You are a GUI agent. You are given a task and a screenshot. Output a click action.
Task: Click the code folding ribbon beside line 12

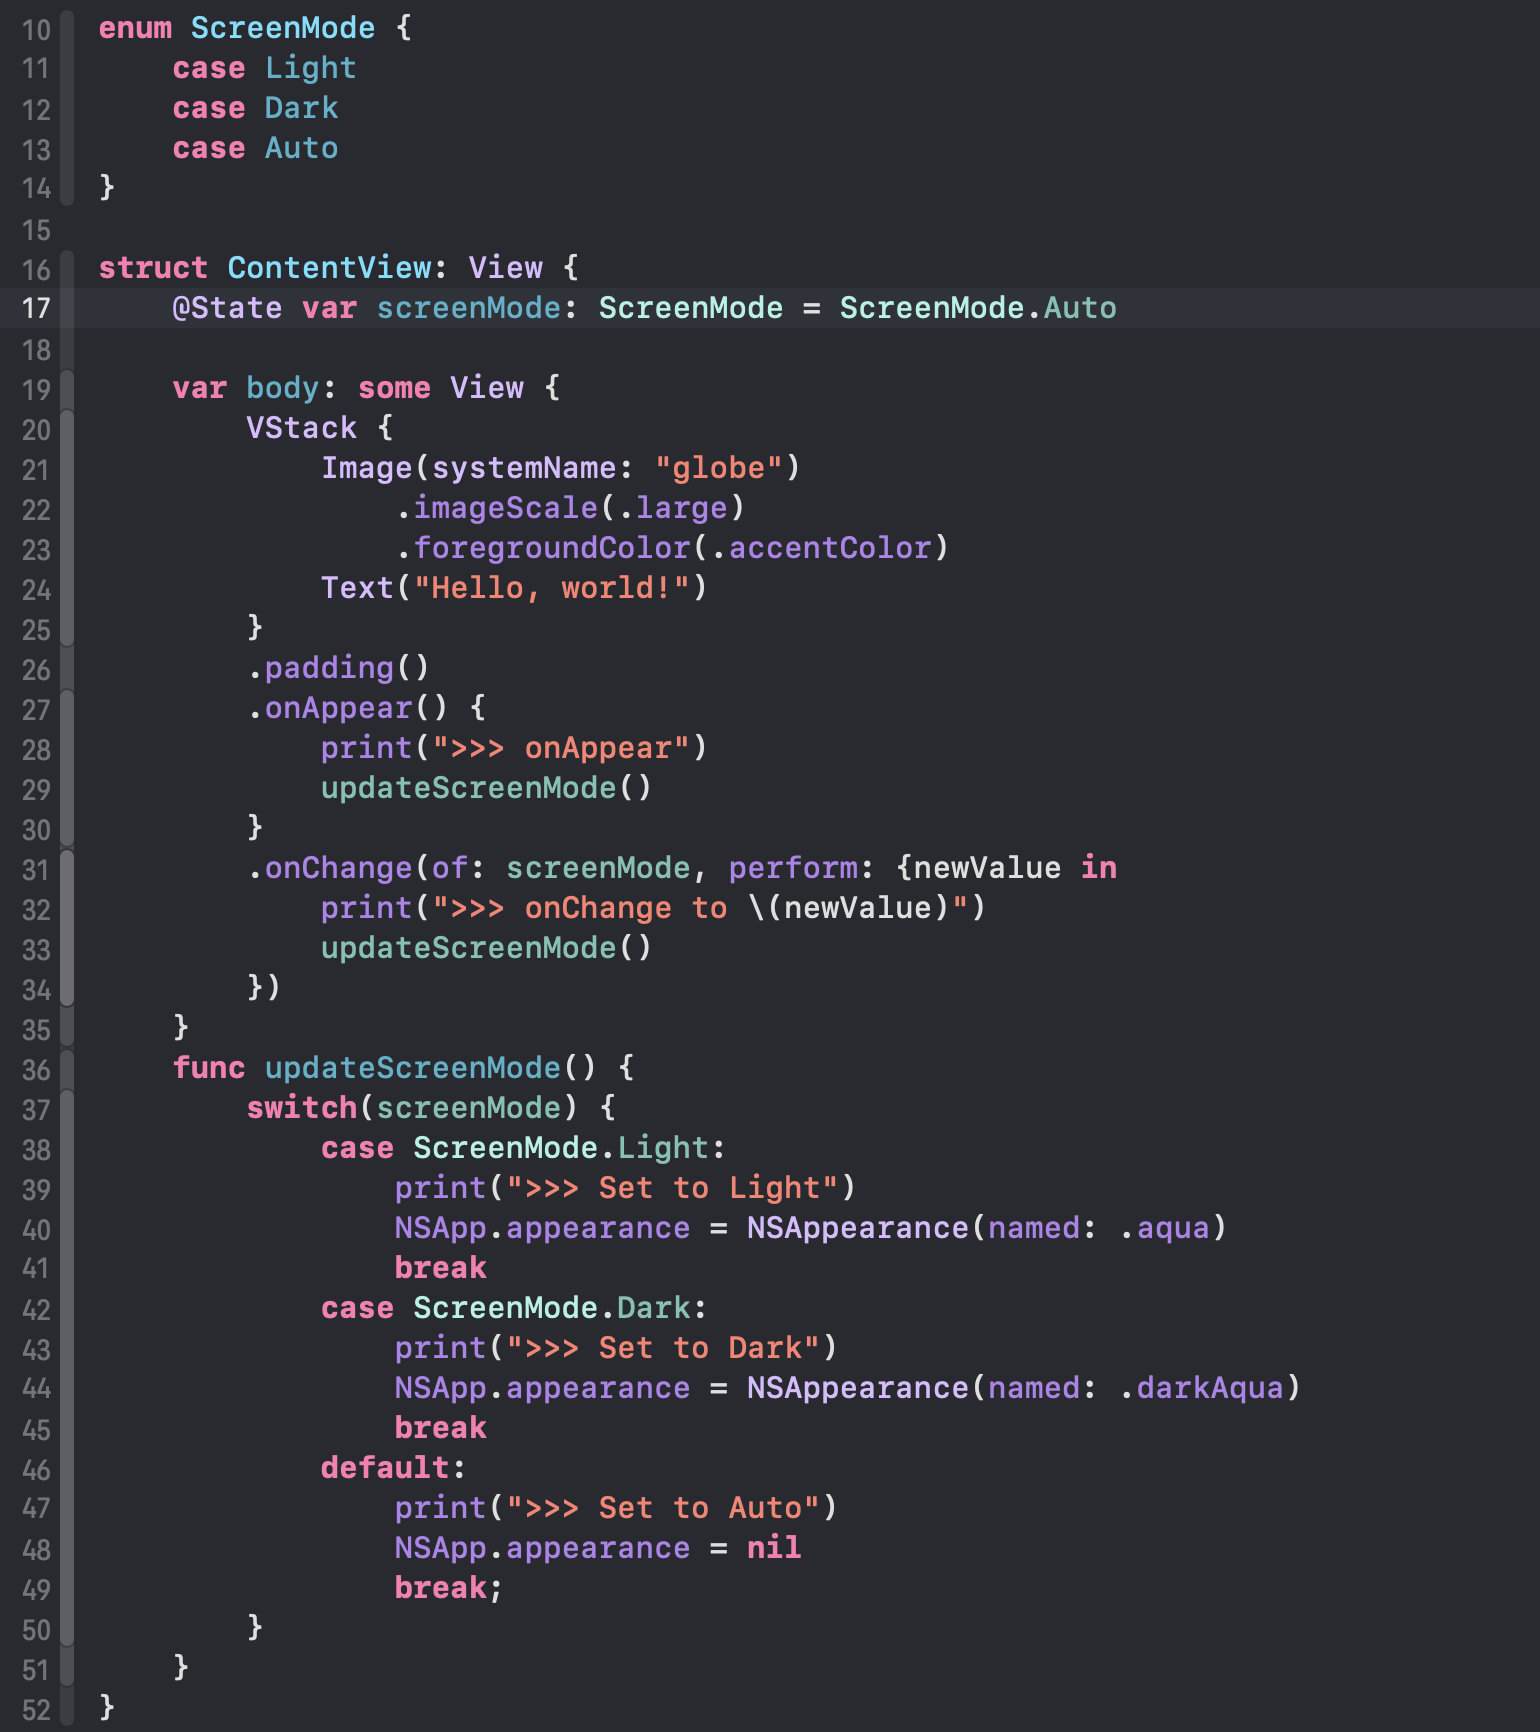pos(67,108)
